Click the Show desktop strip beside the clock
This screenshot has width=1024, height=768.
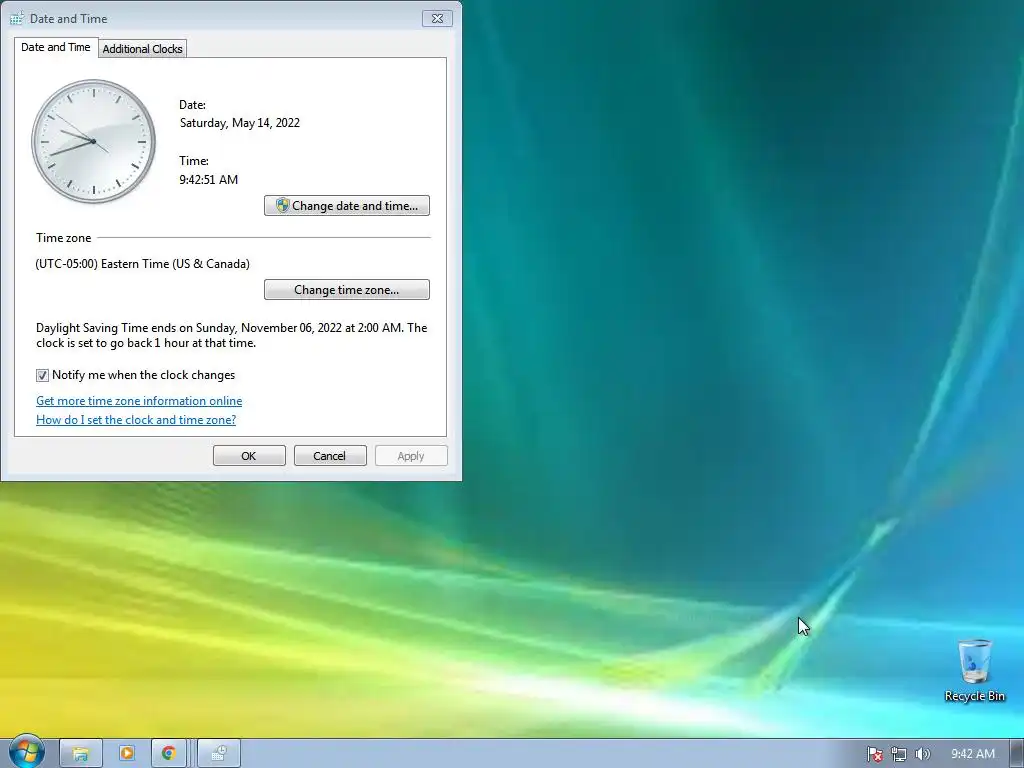(x=1016, y=754)
